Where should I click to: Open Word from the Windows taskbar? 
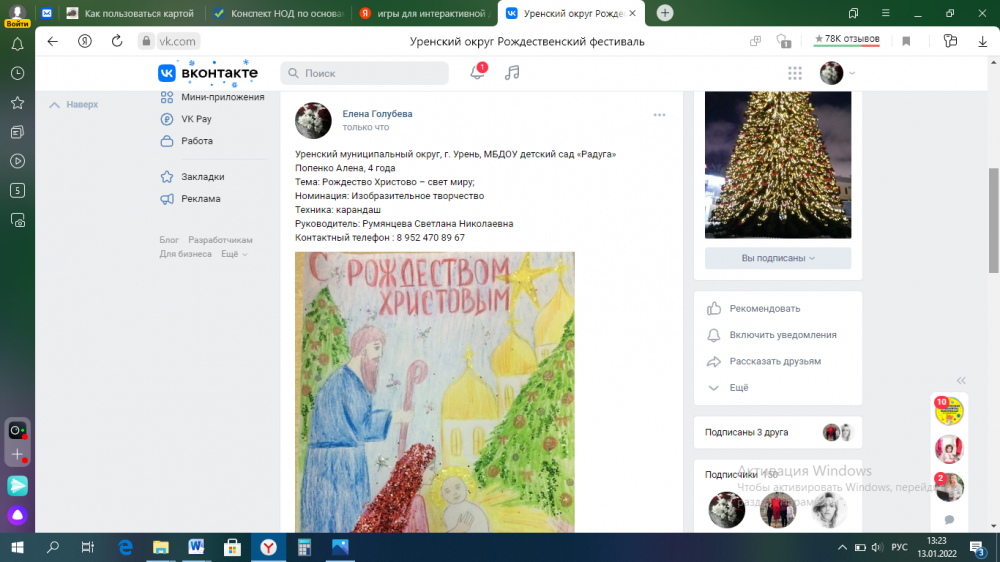[196, 547]
